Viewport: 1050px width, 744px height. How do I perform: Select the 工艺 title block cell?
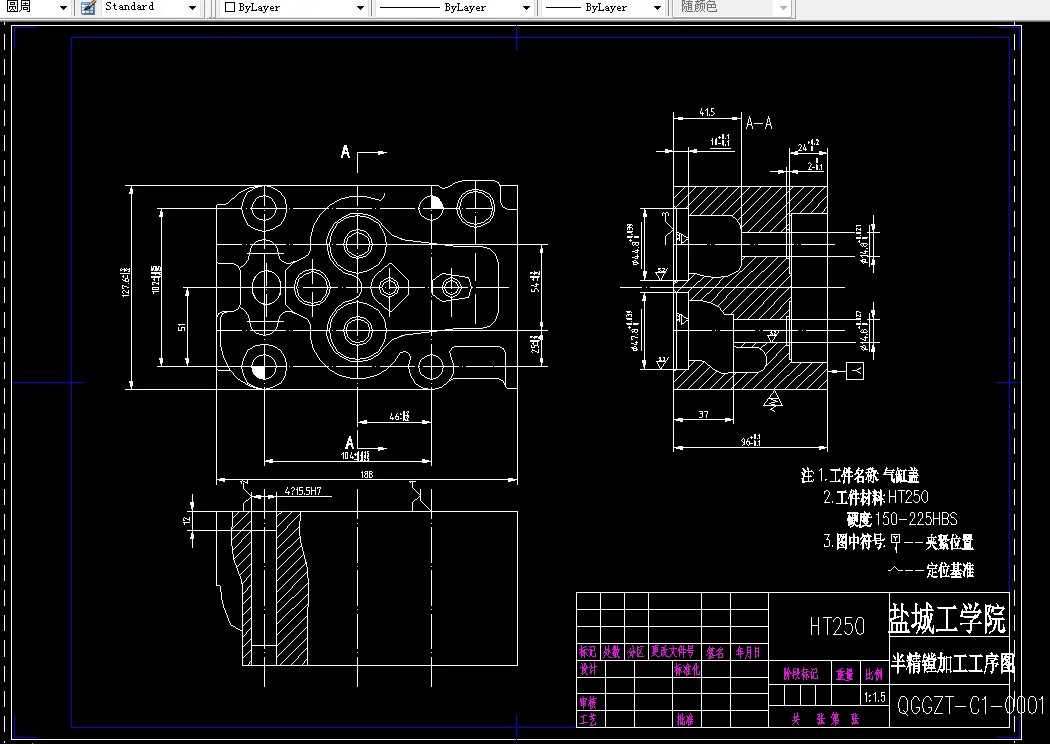pos(588,720)
